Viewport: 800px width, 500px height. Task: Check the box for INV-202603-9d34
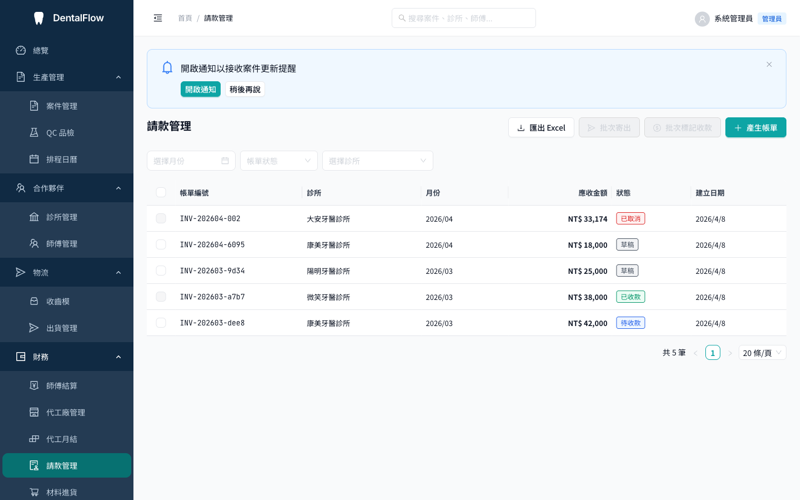pos(161,270)
